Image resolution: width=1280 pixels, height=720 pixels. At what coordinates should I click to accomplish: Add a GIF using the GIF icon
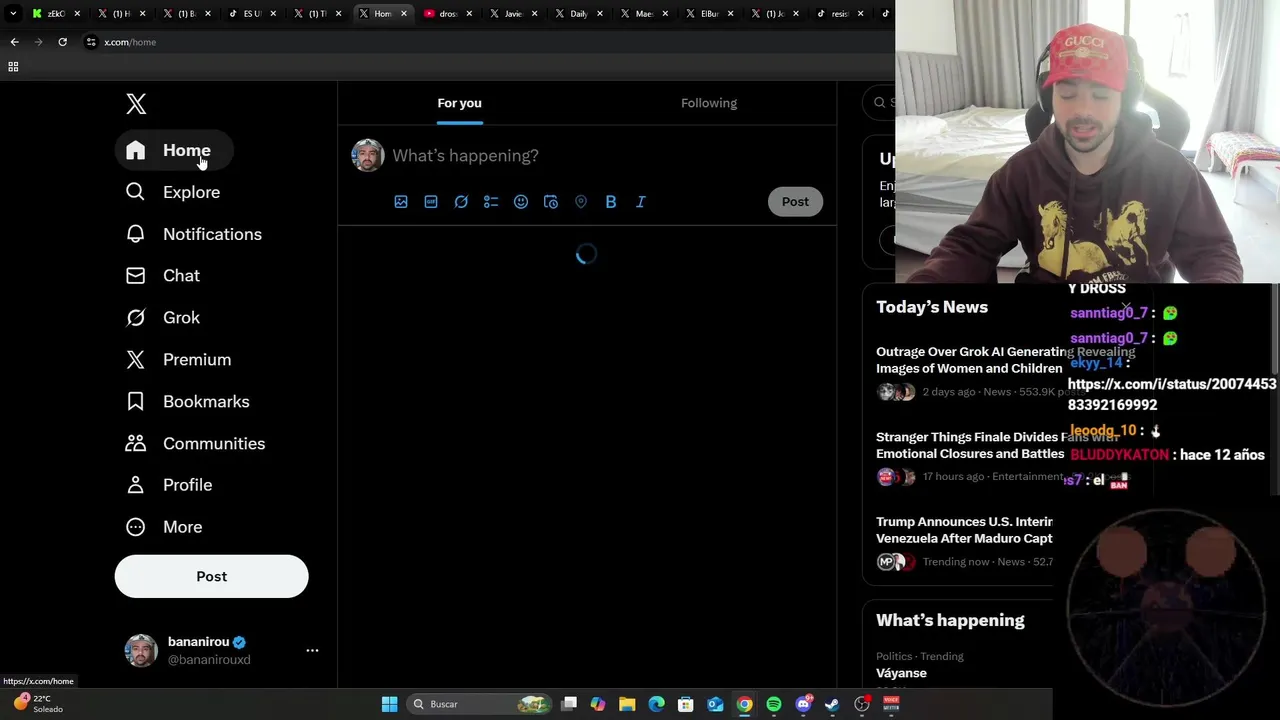(x=431, y=202)
